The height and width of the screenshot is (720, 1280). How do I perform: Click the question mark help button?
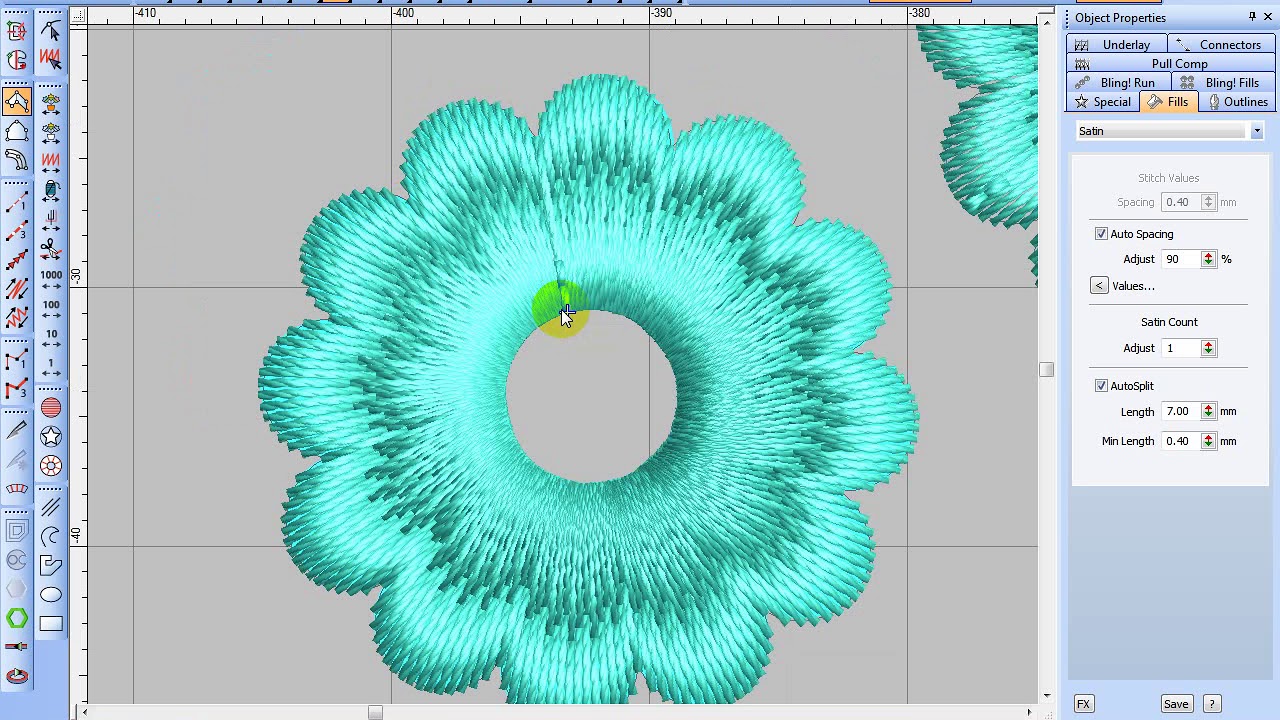pyautogui.click(x=1212, y=704)
